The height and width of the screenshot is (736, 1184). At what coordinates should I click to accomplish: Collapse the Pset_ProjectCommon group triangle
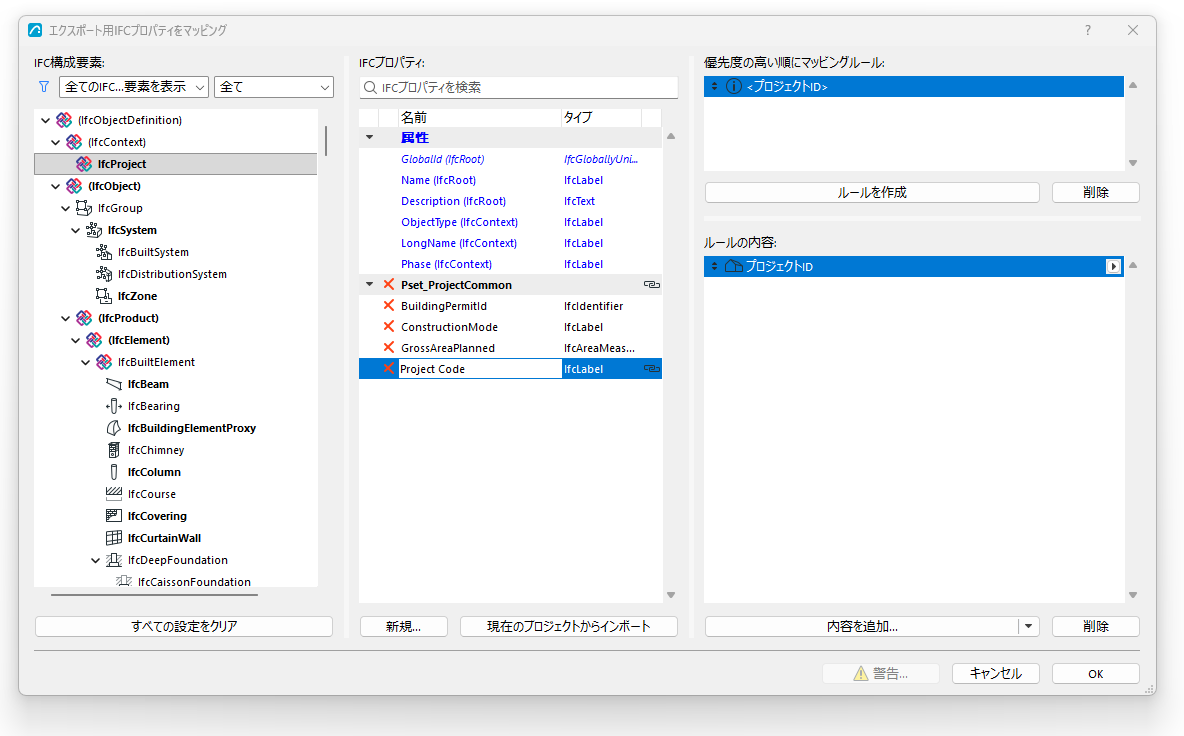tap(369, 285)
